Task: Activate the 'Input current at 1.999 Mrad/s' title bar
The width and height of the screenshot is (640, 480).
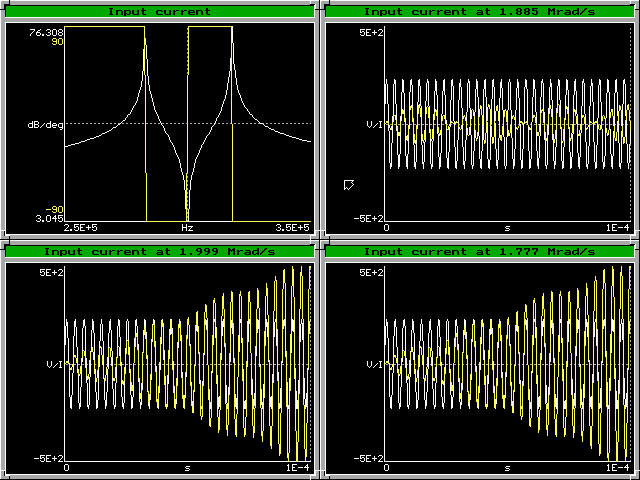Action: [x=159, y=251]
